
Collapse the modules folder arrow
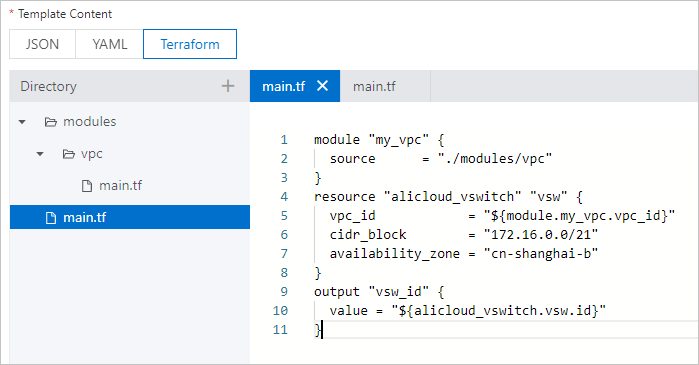(22, 122)
